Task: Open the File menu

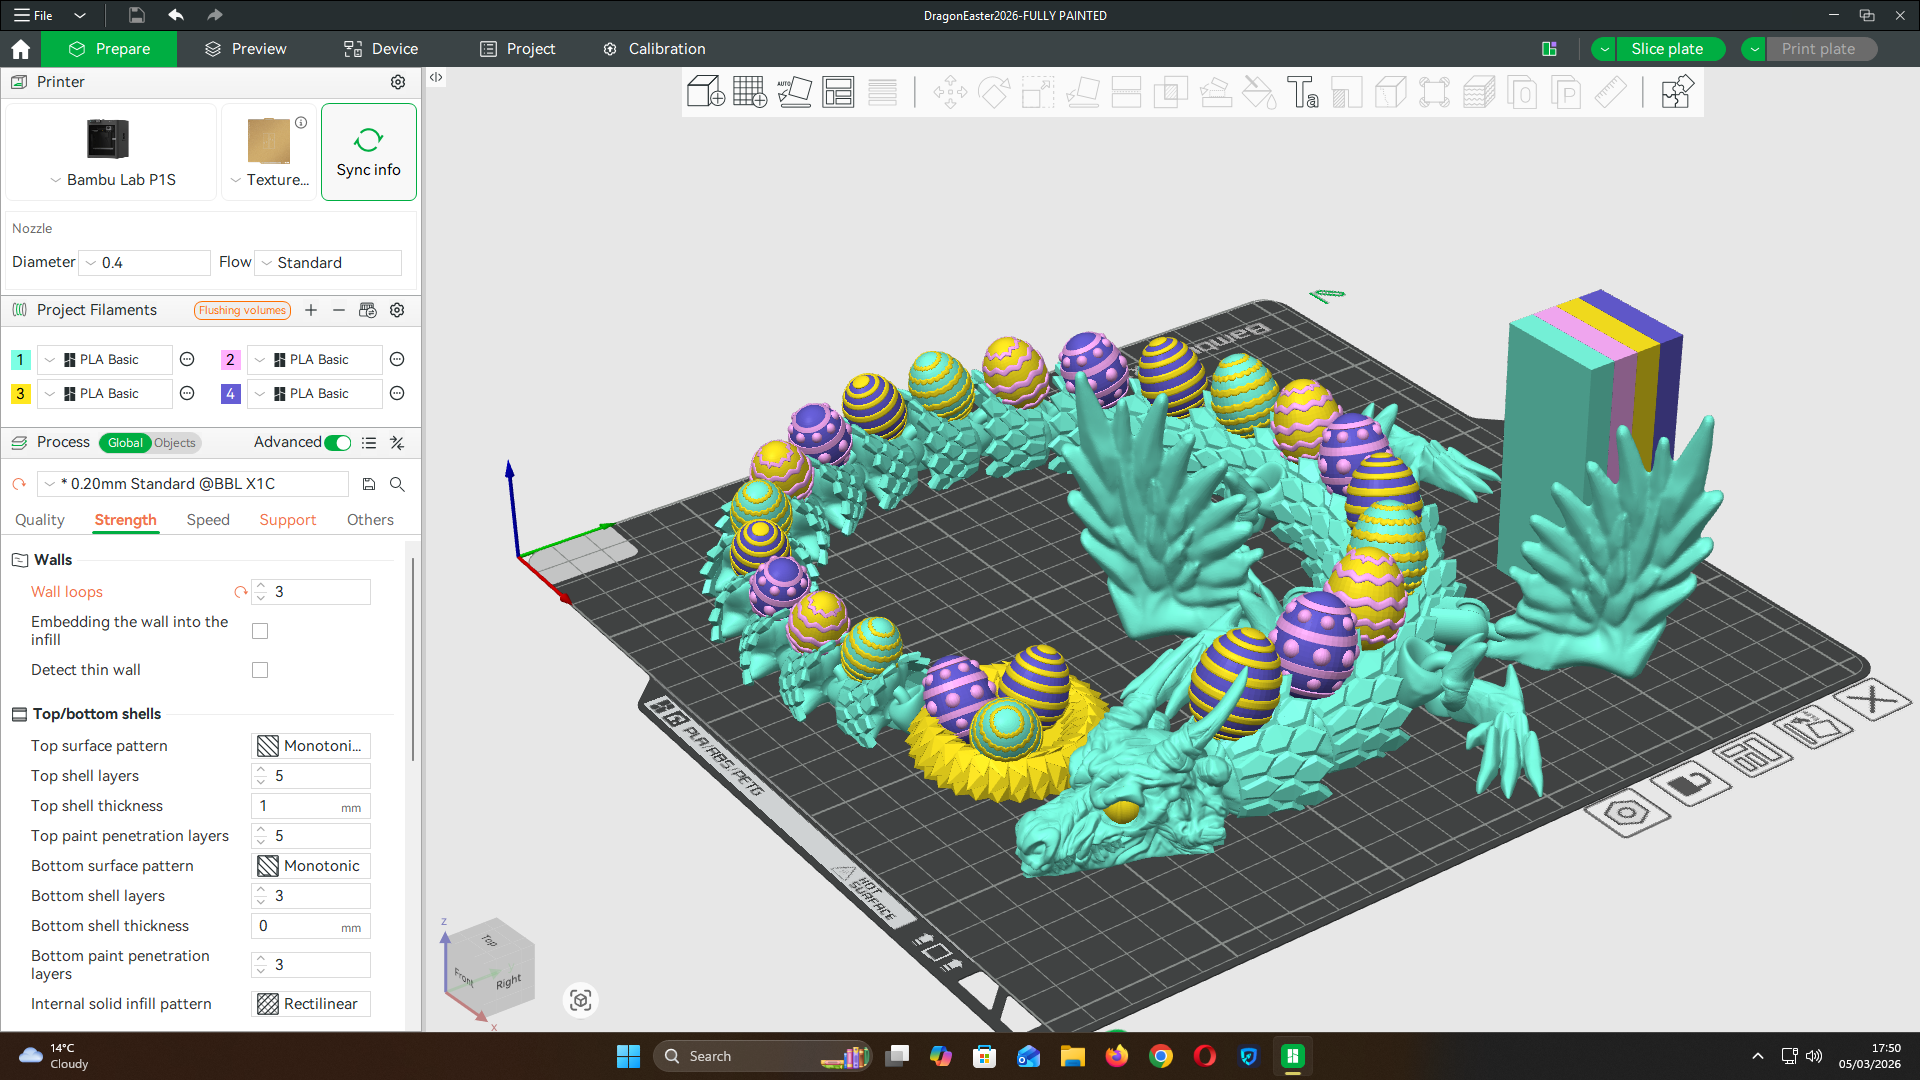Action: [x=32, y=15]
